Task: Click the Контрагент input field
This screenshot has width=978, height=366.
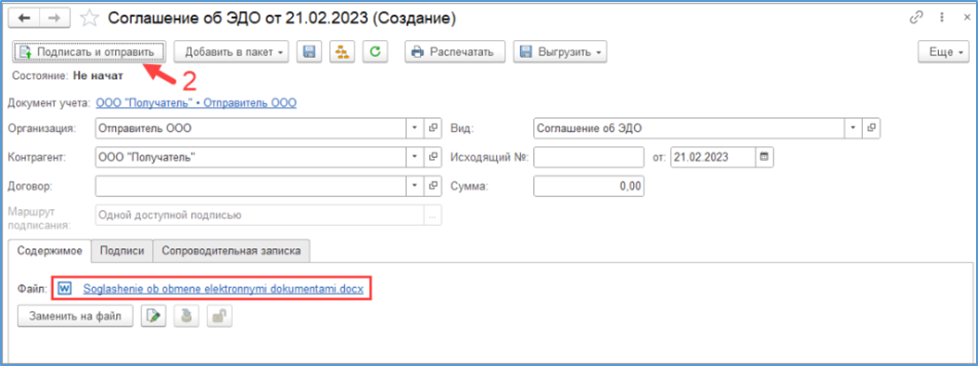Action: click(x=251, y=157)
